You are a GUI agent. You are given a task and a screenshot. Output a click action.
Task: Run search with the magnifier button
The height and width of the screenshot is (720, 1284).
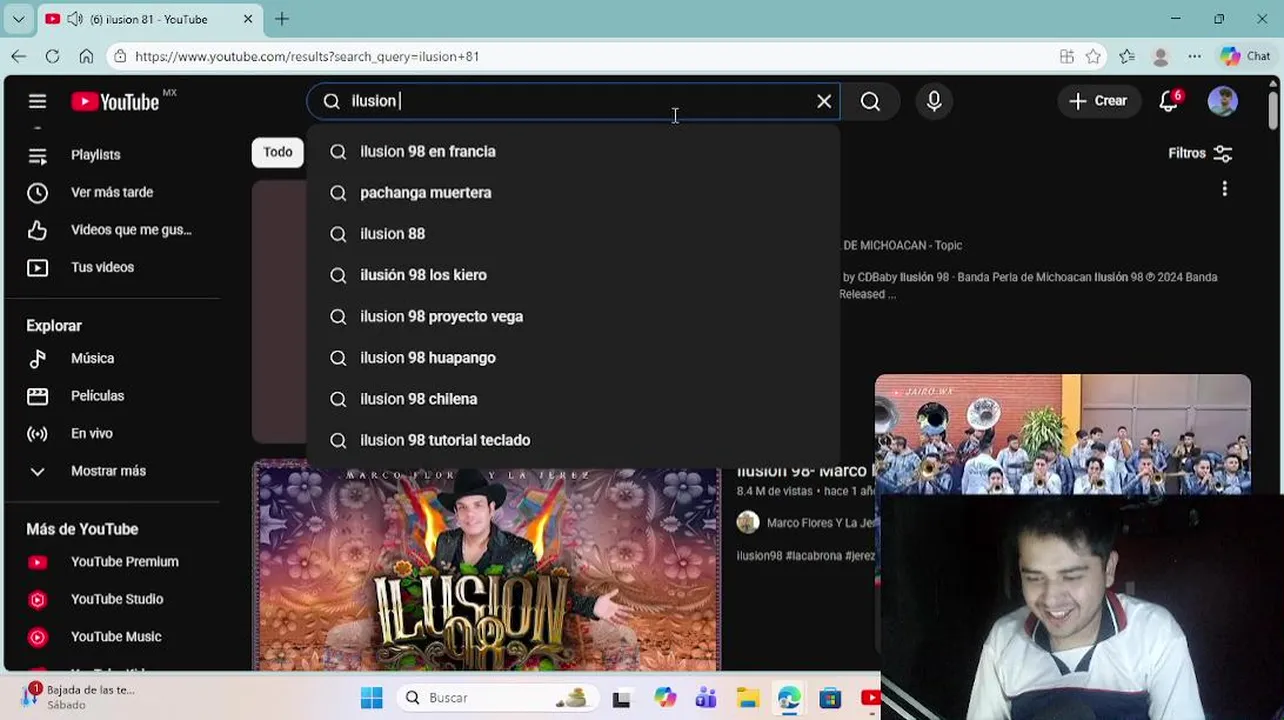point(870,101)
